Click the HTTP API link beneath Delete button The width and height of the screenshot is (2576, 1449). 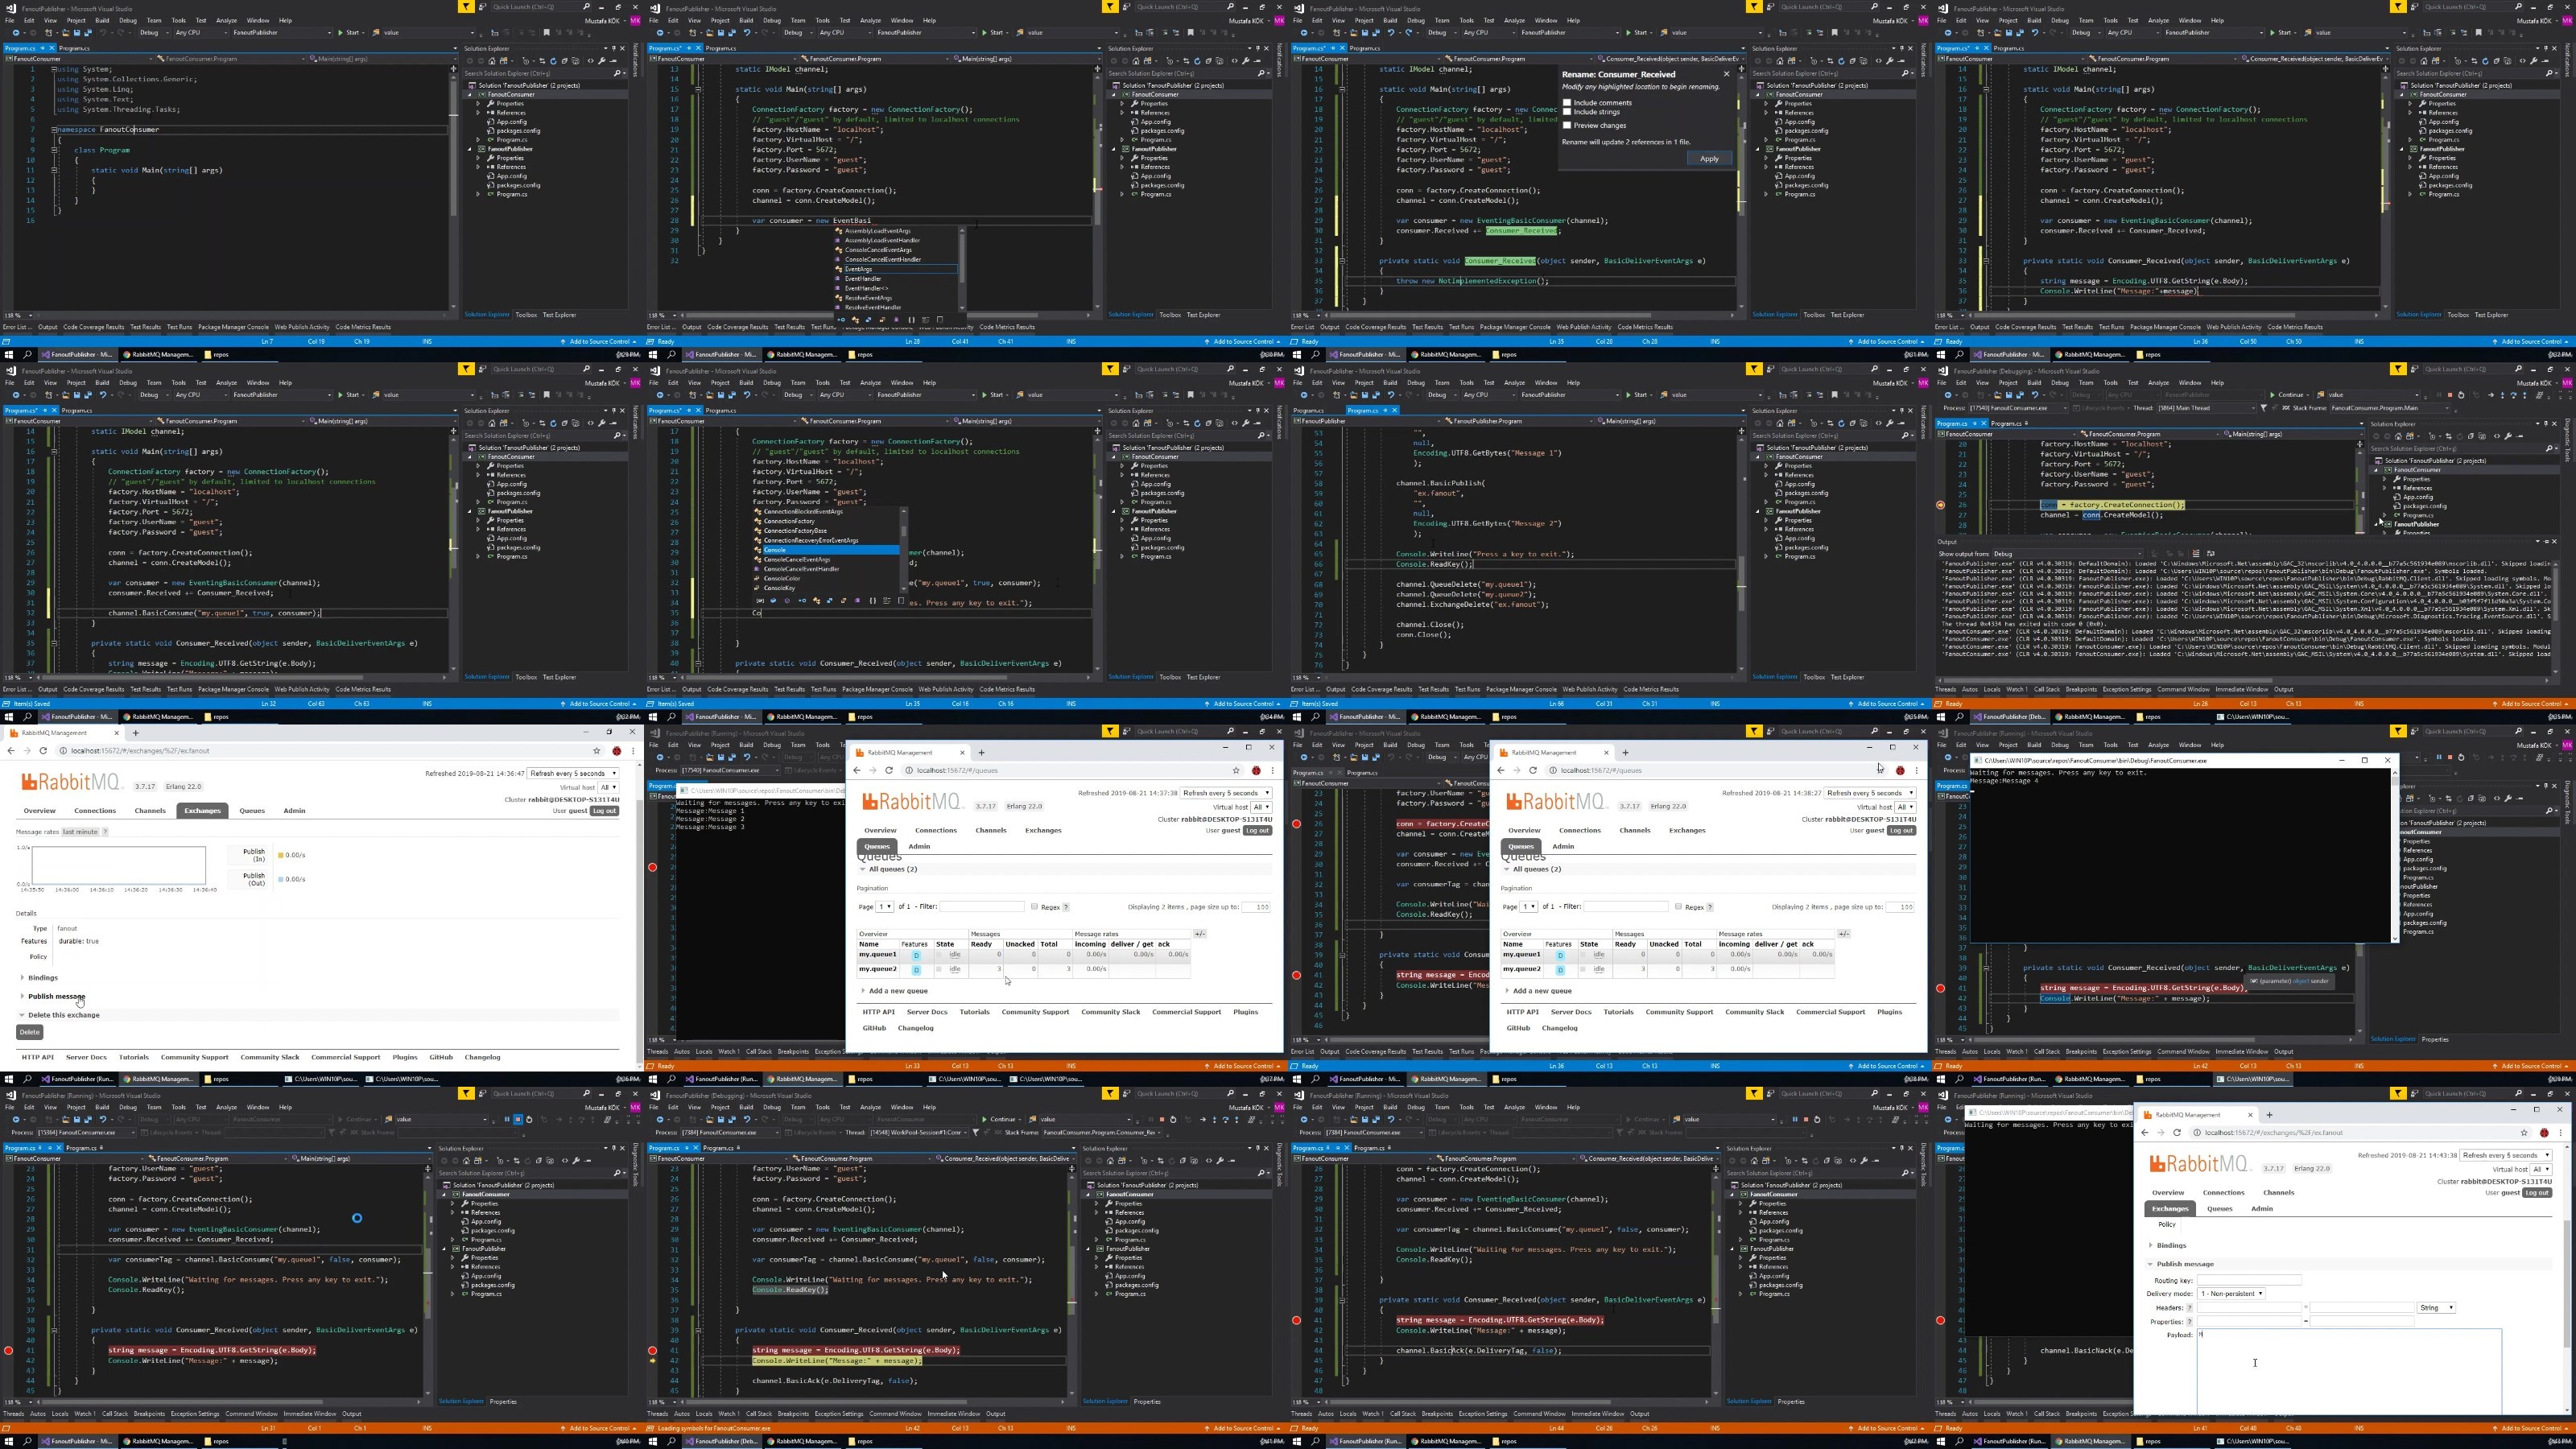click(x=38, y=1057)
